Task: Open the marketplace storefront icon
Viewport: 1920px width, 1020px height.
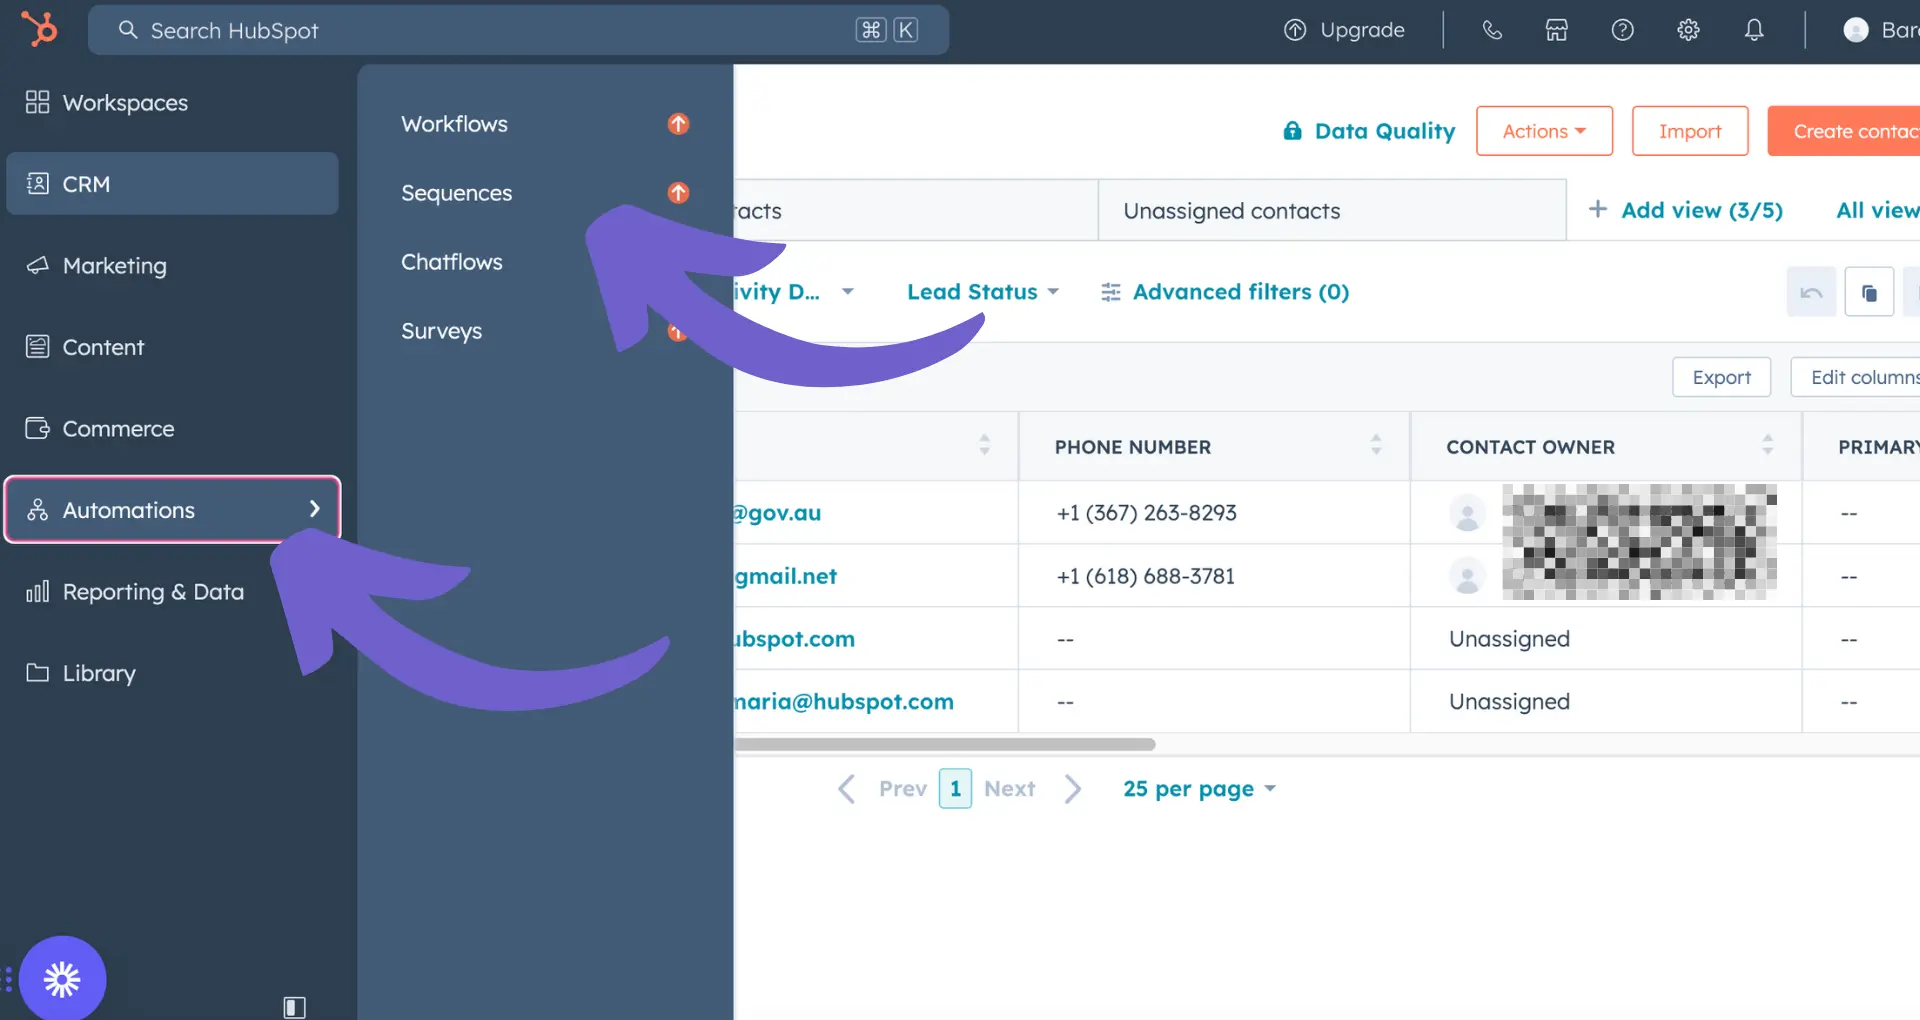Action: 1557,30
